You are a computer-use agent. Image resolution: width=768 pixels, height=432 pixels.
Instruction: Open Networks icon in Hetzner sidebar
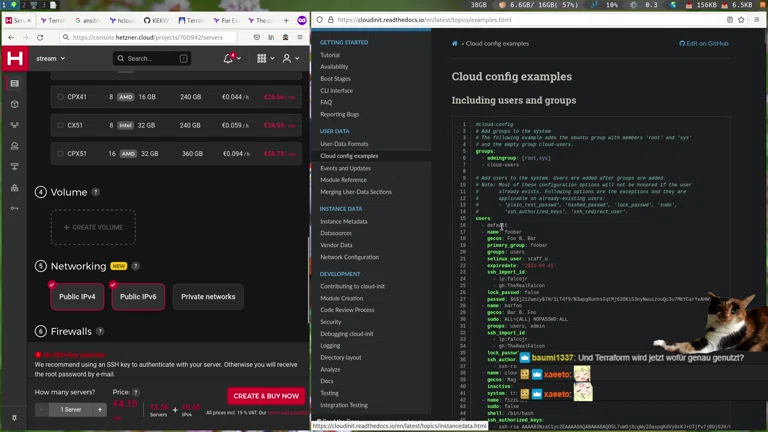[15, 167]
